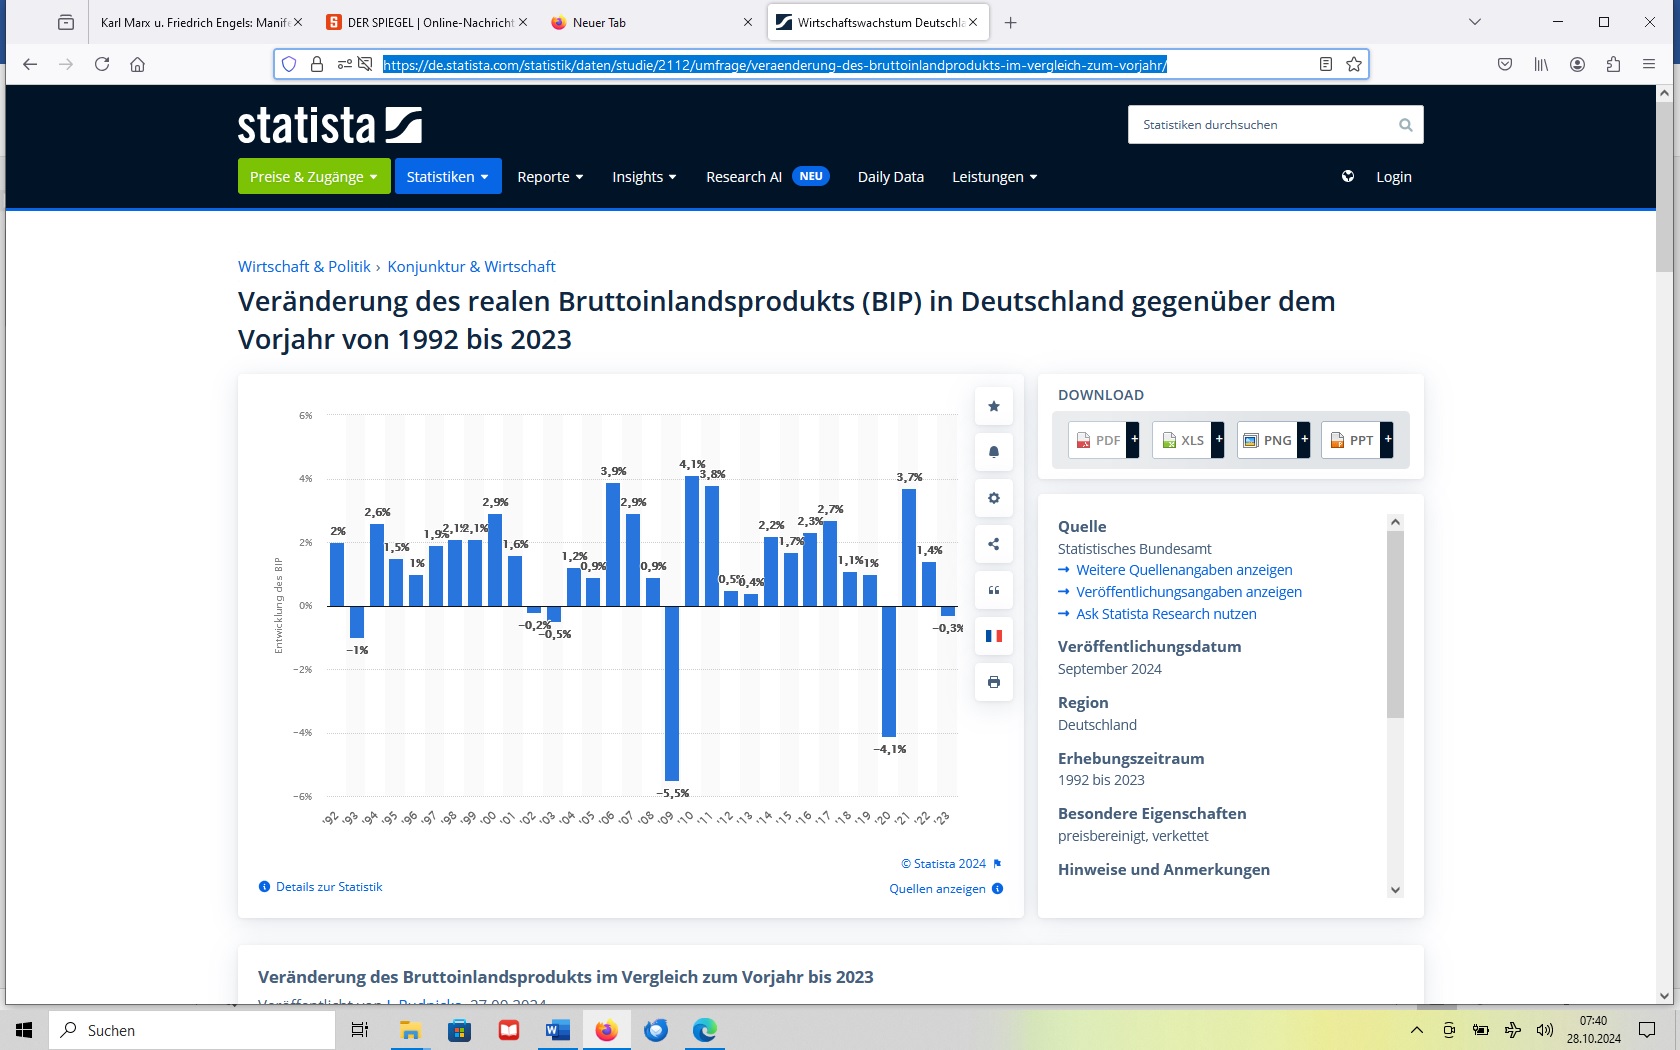The height and width of the screenshot is (1050, 1680).
Task: Open the extensions puzzle icon
Action: (x=1613, y=64)
